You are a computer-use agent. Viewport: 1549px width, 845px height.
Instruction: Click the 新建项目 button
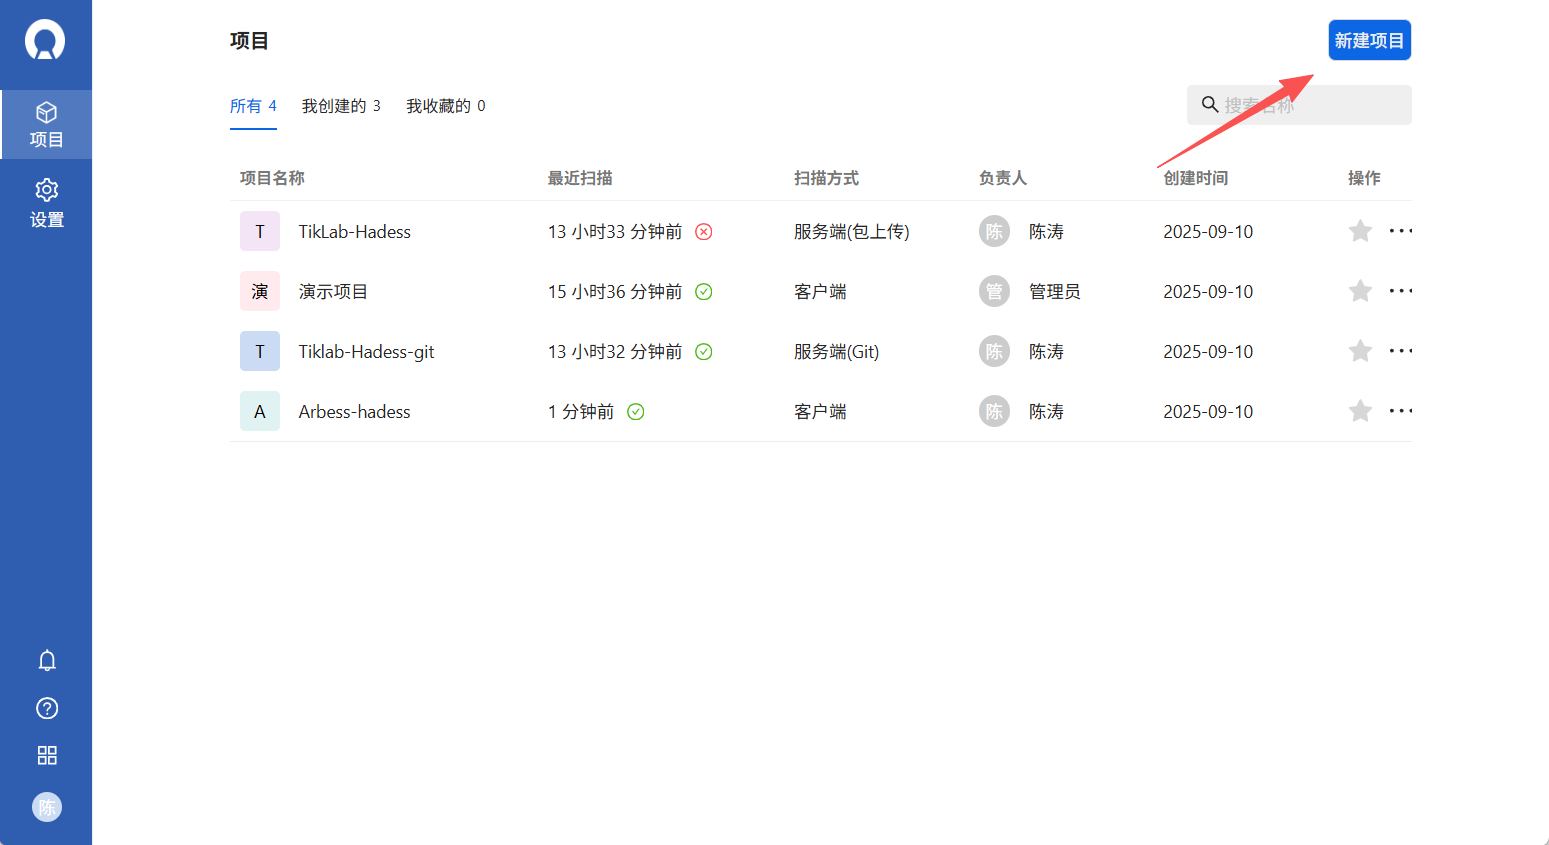(x=1370, y=40)
